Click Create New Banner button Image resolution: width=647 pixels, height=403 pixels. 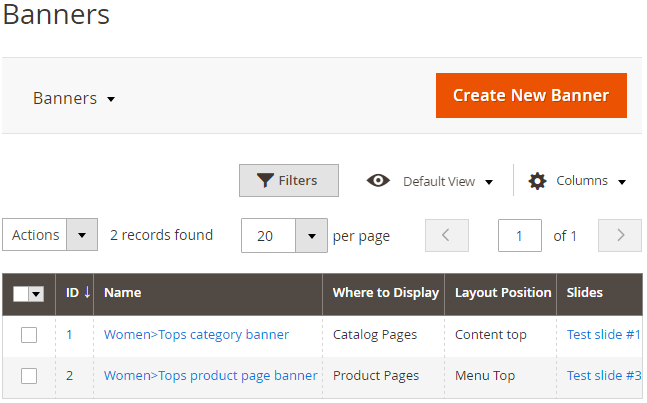tap(531, 96)
